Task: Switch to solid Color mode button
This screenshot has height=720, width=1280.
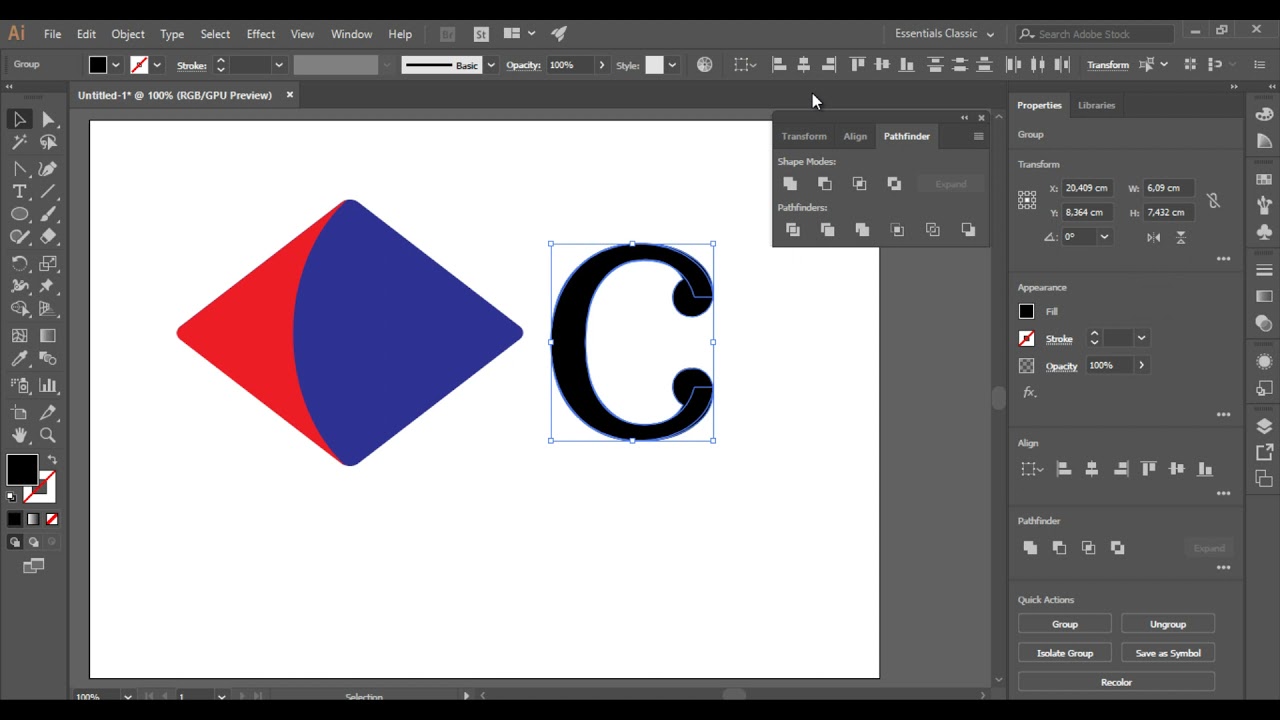Action: (14, 519)
